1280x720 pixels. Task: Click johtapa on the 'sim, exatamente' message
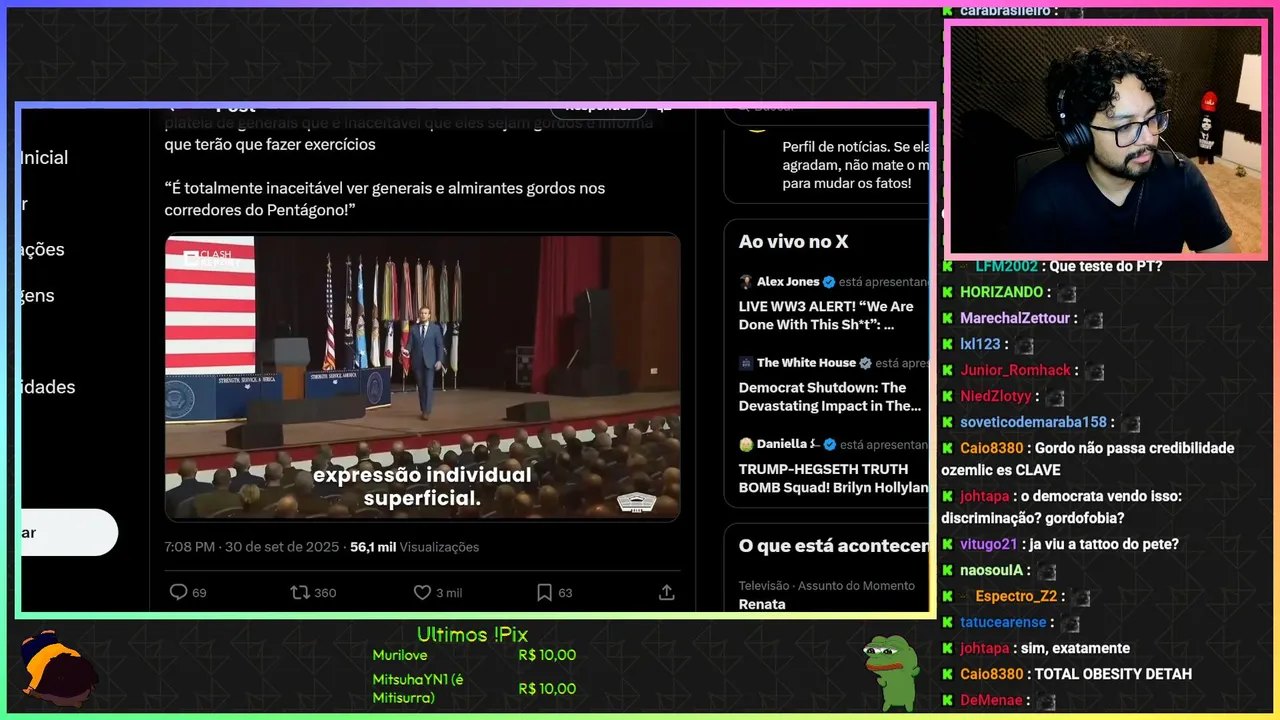pyautogui.click(x=985, y=648)
